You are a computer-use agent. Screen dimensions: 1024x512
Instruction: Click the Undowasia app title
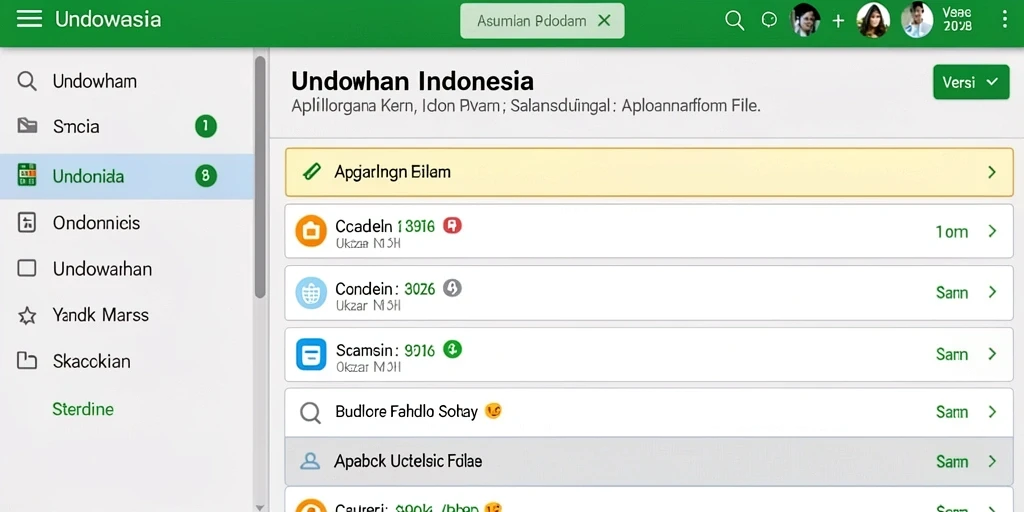108,19
